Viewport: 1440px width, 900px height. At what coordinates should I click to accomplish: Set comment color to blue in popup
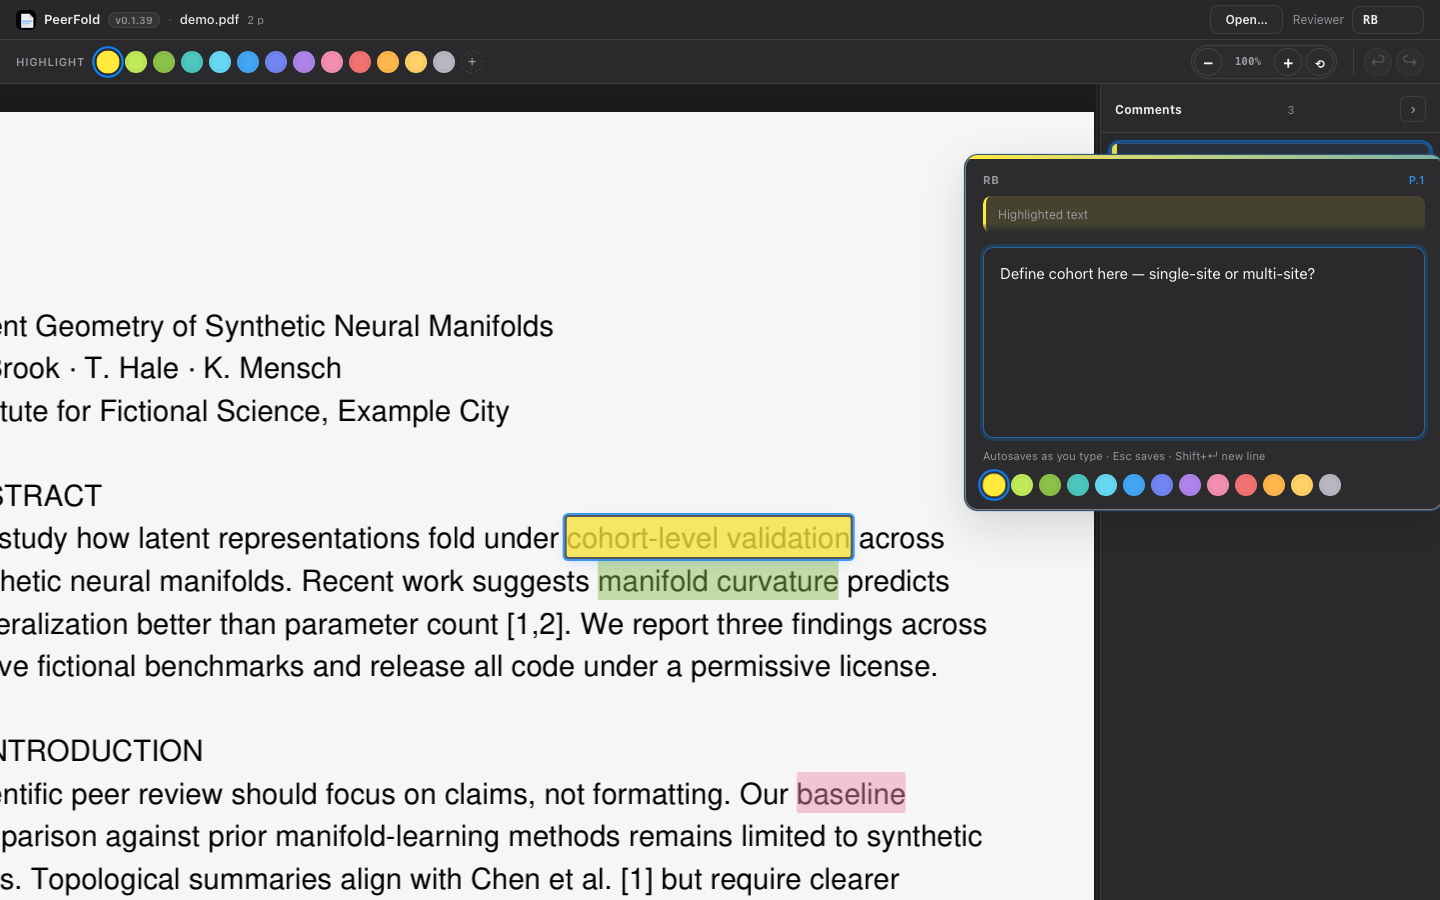pyautogui.click(x=1134, y=485)
